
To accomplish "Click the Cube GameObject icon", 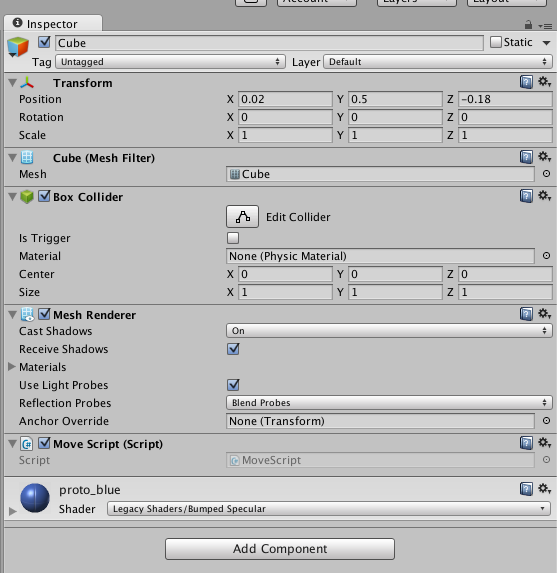I will click(18, 47).
